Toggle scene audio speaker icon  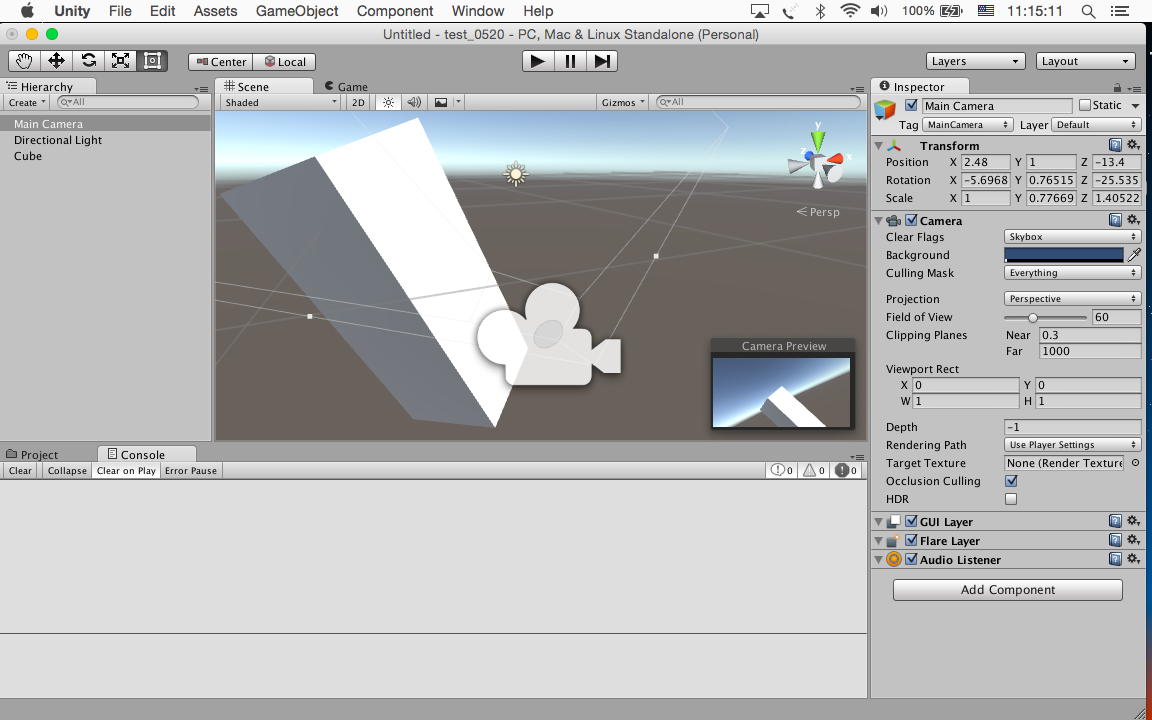pyautogui.click(x=414, y=102)
